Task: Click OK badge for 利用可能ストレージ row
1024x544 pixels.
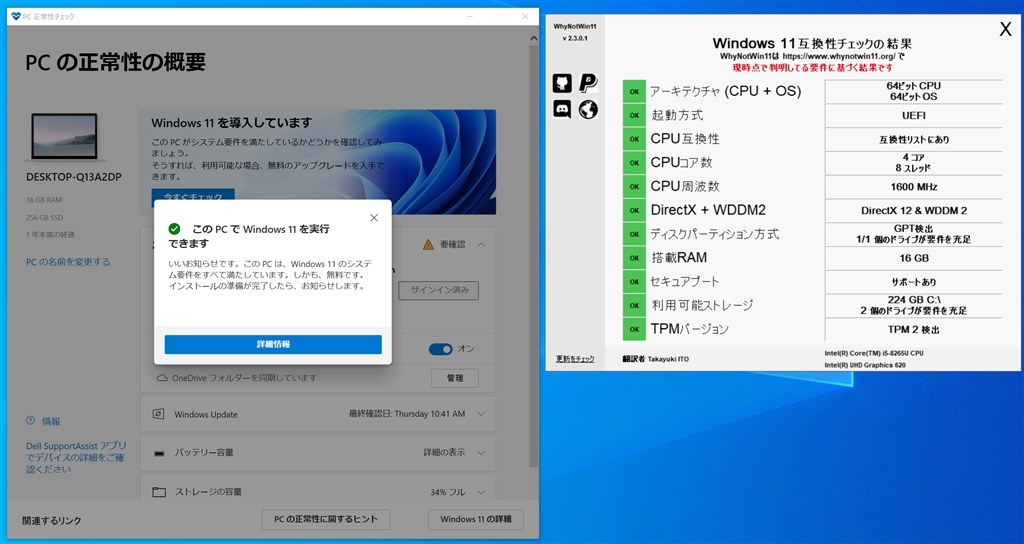Action: tap(634, 305)
